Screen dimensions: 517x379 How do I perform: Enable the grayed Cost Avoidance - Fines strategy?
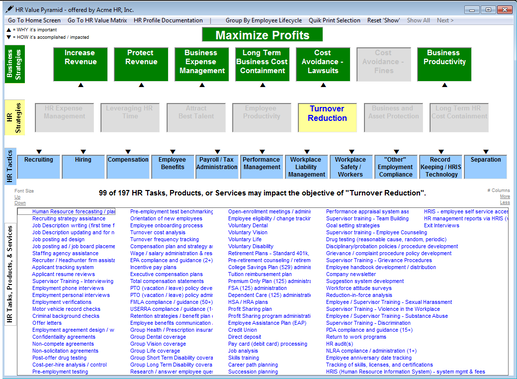(x=384, y=64)
